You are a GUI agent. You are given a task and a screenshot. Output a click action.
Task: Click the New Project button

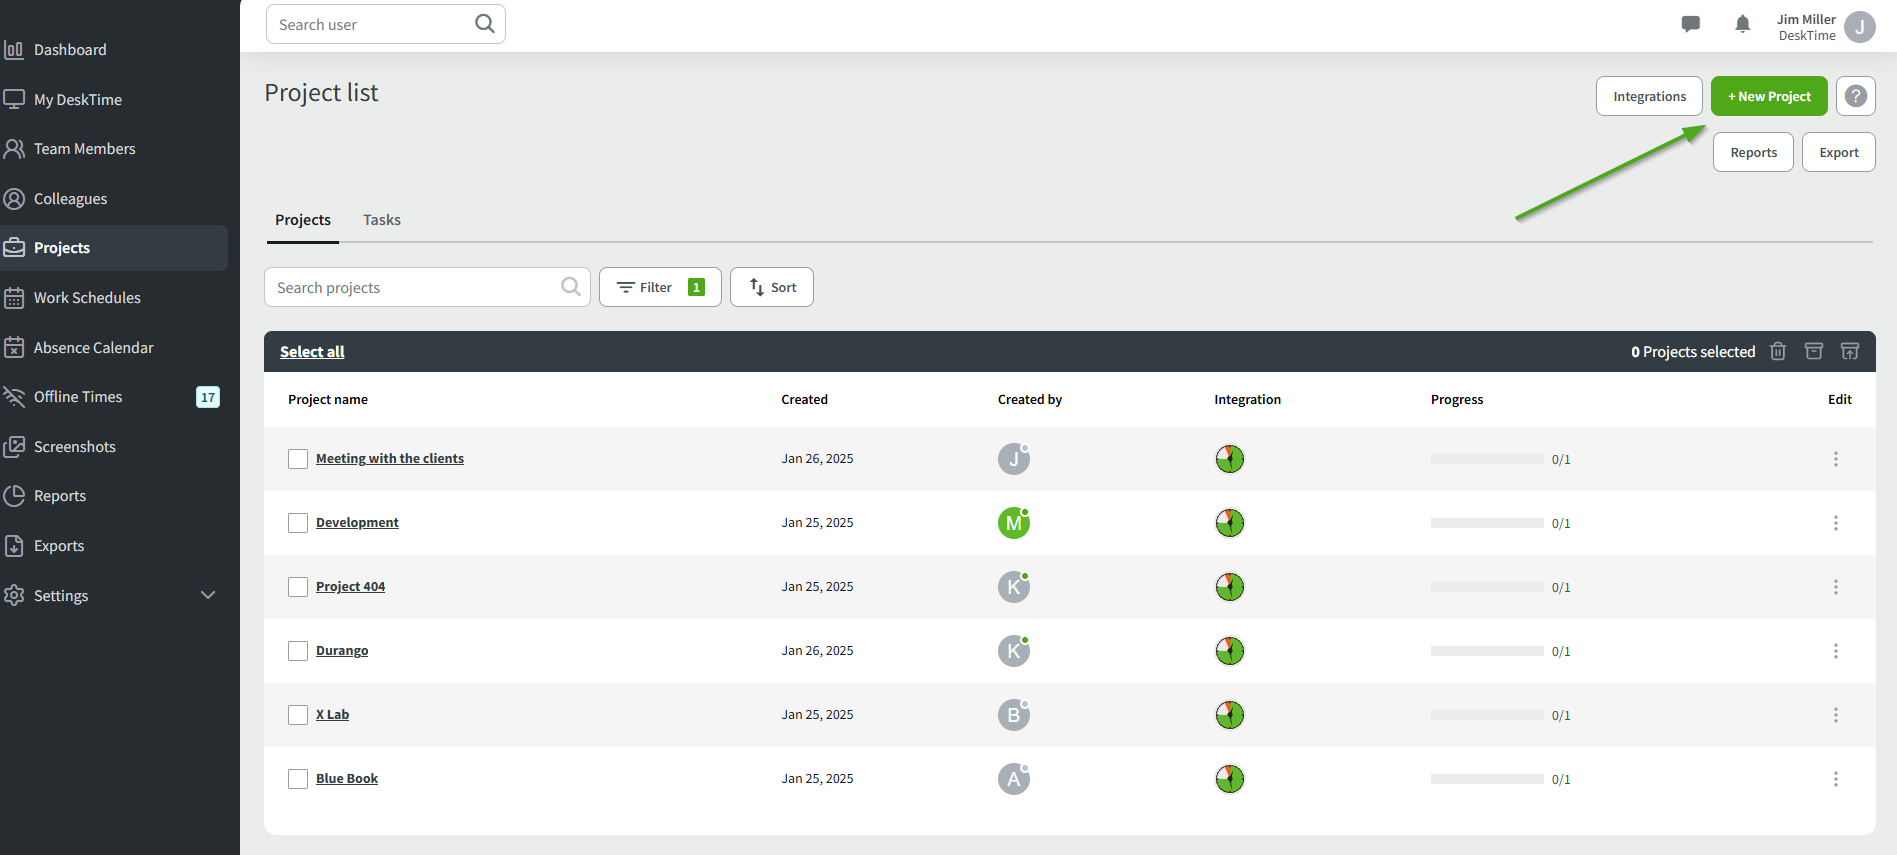pyautogui.click(x=1768, y=96)
